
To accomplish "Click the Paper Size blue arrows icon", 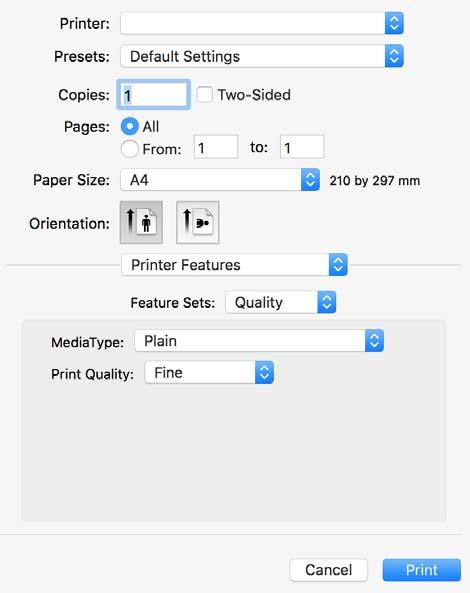I will click(x=310, y=180).
